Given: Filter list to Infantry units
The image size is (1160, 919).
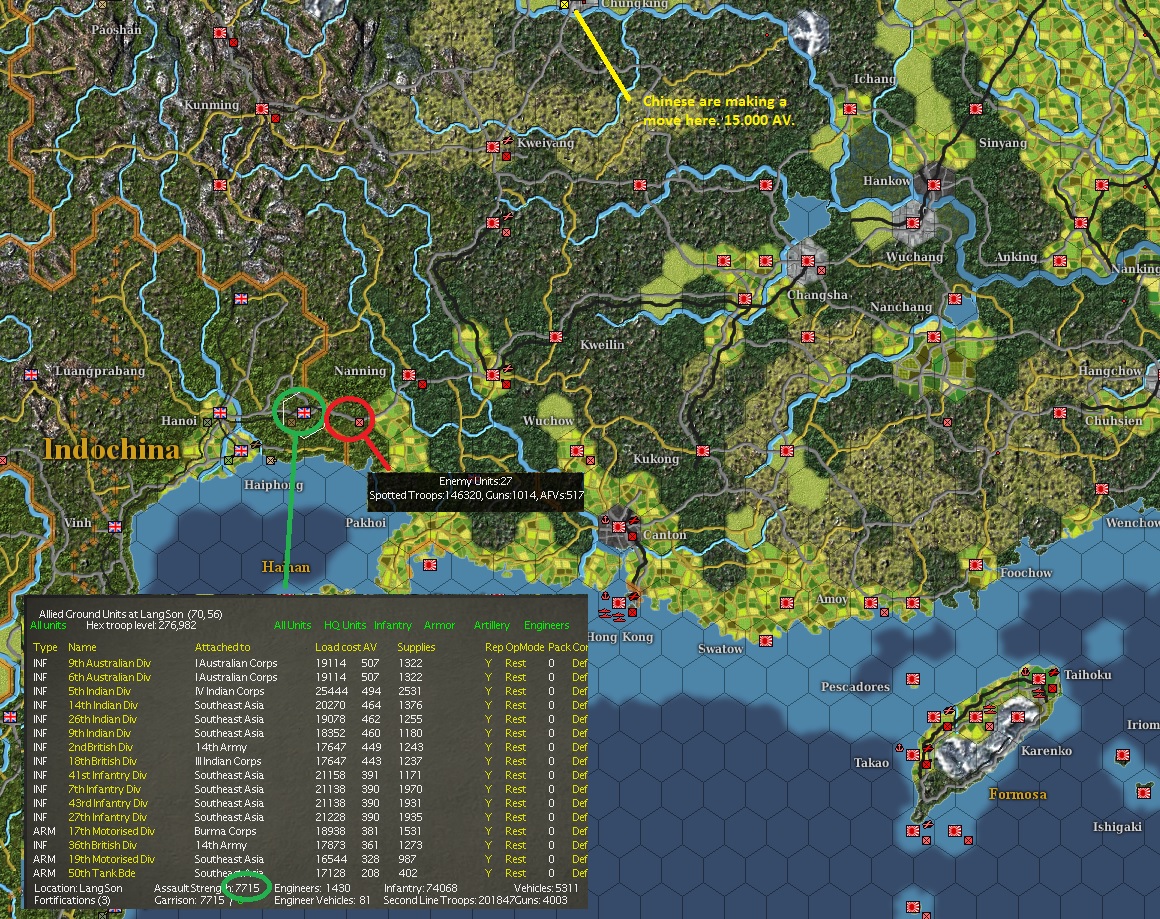Looking at the screenshot, I should tap(393, 625).
